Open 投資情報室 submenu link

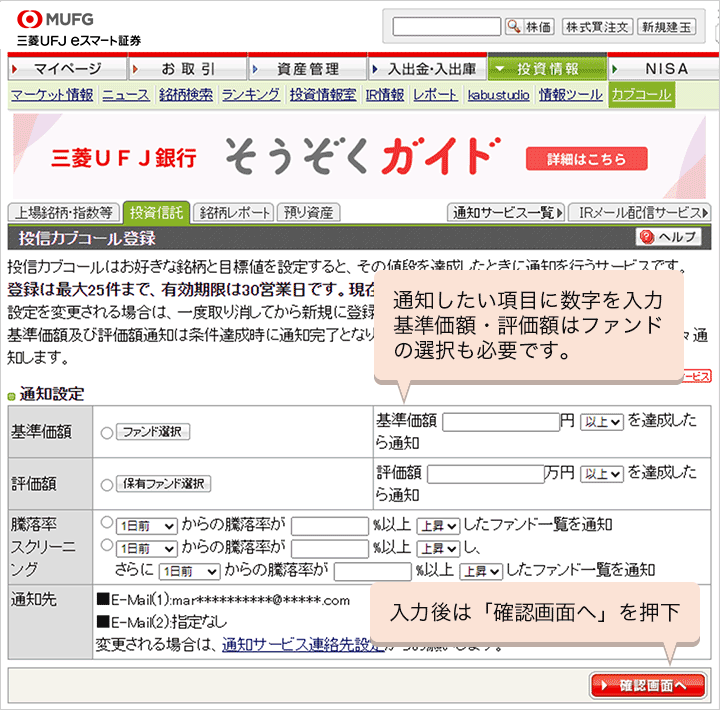tap(323, 95)
